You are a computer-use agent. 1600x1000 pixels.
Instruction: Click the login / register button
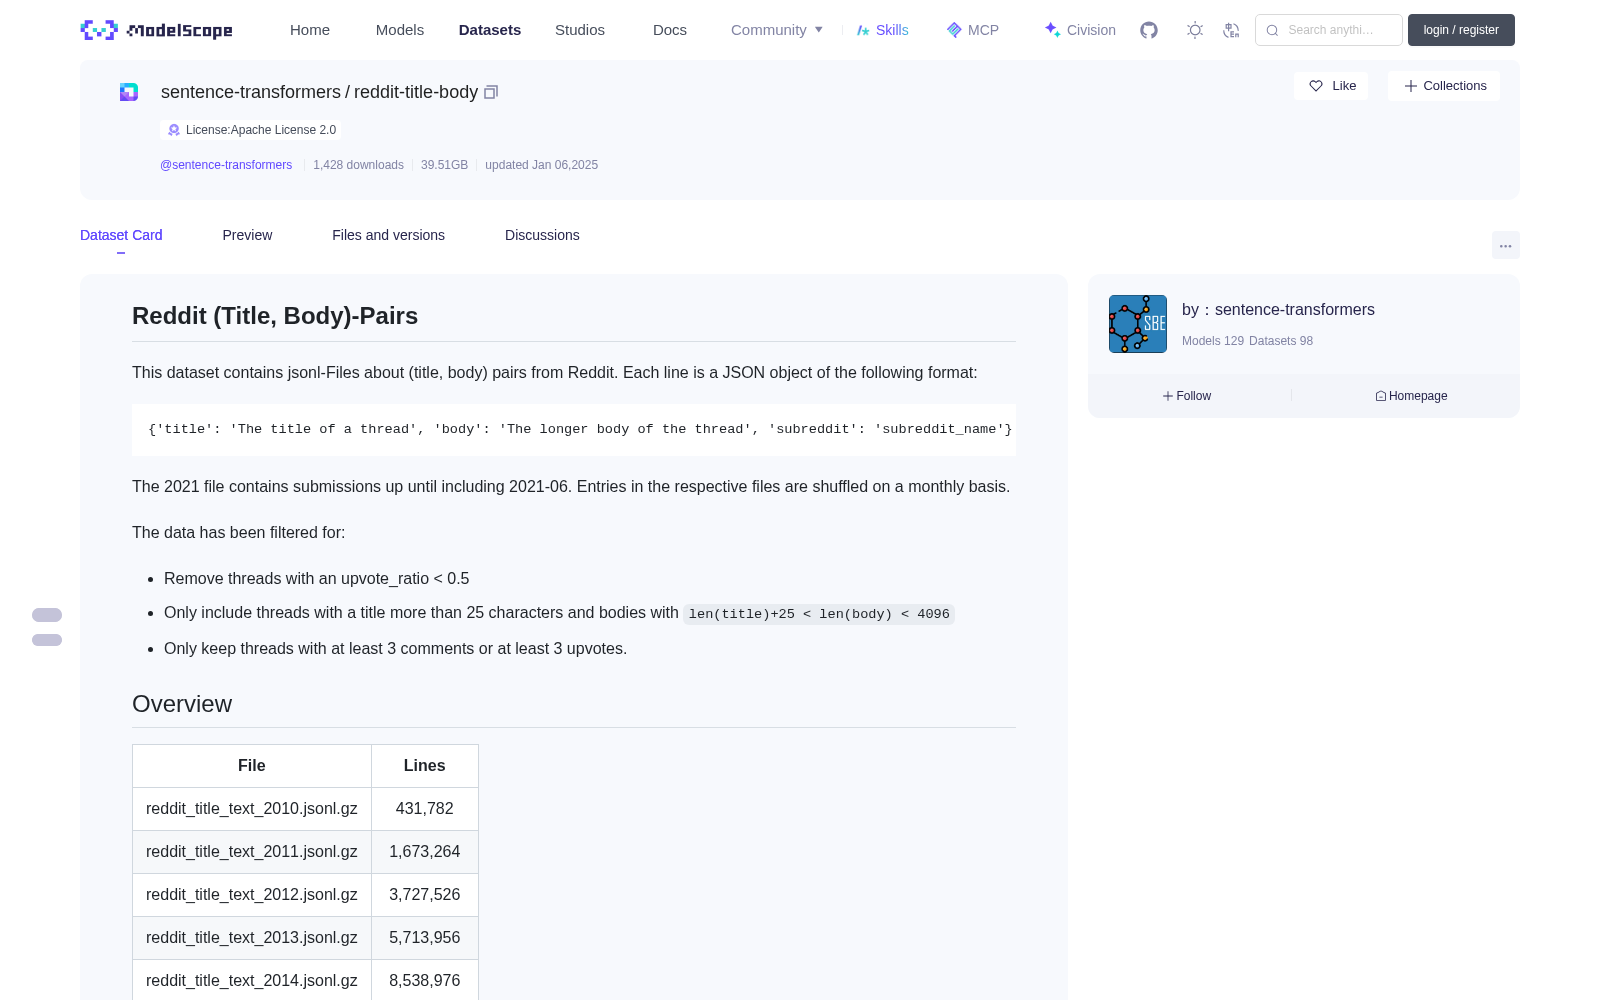pos(1461,30)
